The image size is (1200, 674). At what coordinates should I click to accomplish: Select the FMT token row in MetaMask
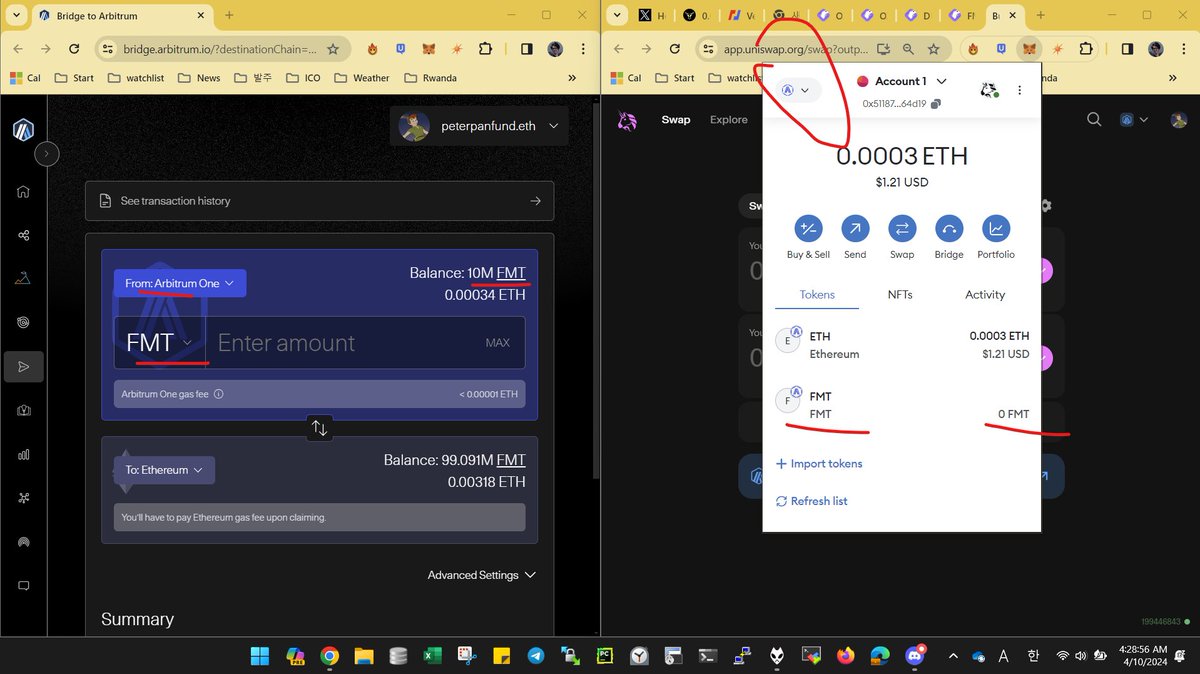[x=902, y=405]
